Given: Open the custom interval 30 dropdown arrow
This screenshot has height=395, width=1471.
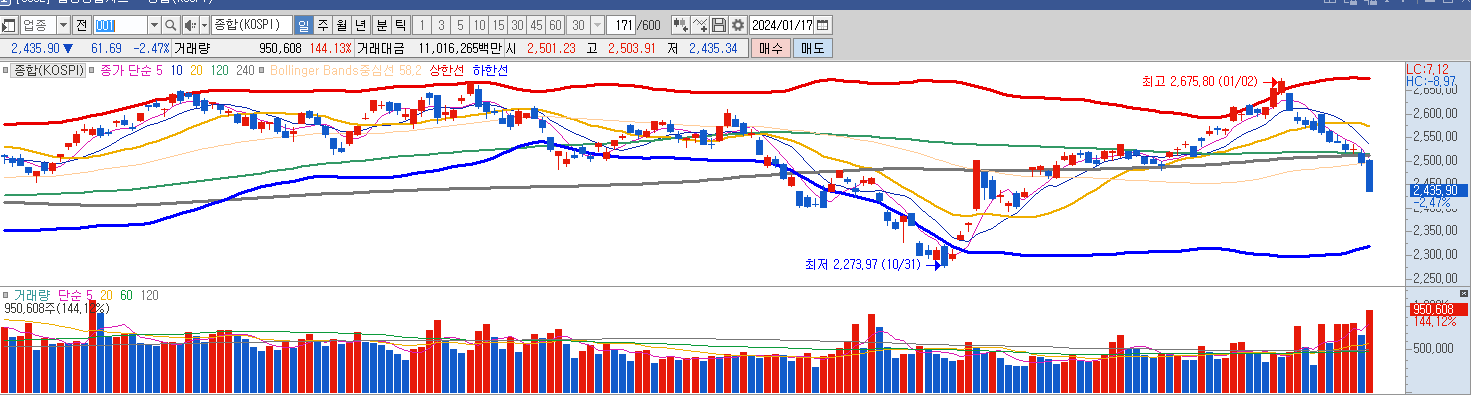Looking at the screenshot, I should click(597, 25).
